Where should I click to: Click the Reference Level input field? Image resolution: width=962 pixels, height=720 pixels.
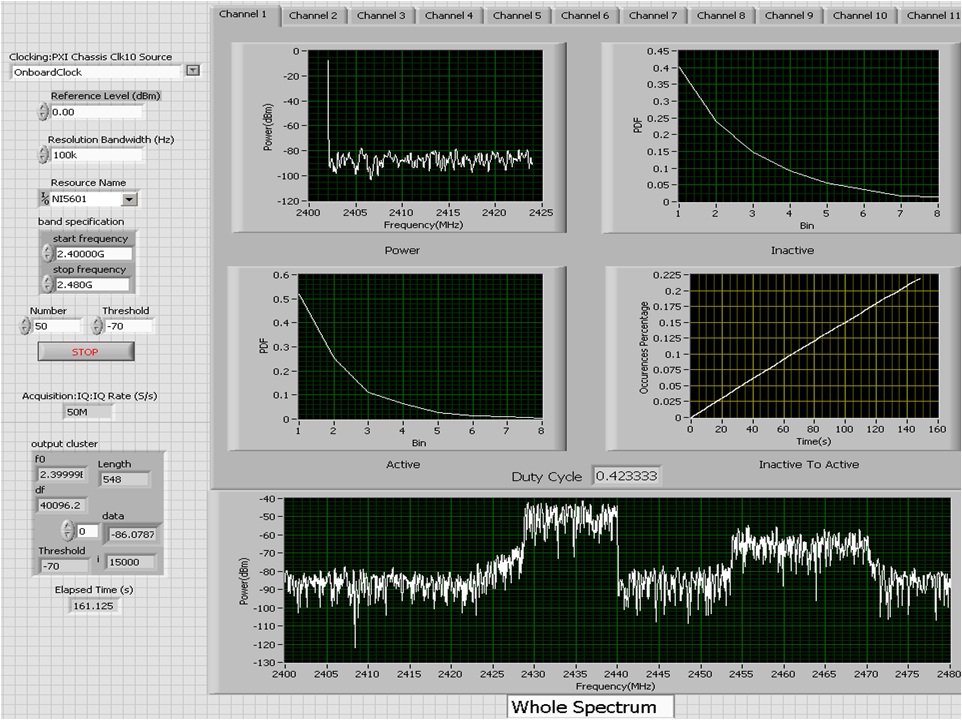pos(95,112)
